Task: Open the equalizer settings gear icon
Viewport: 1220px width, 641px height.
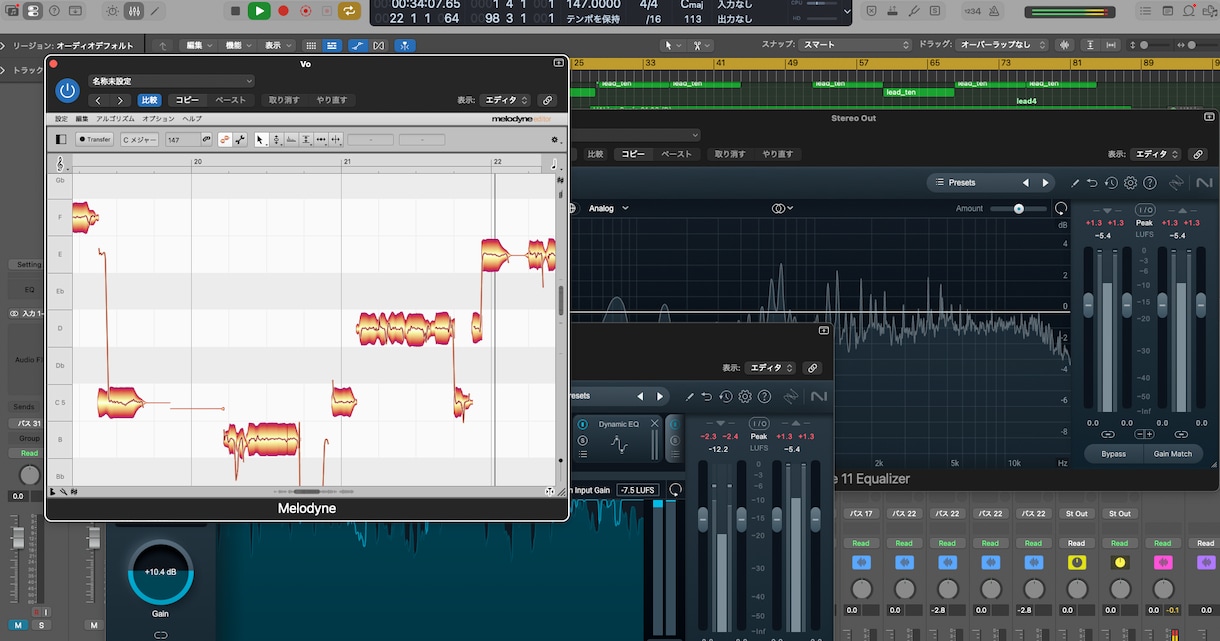Action: click(1130, 183)
